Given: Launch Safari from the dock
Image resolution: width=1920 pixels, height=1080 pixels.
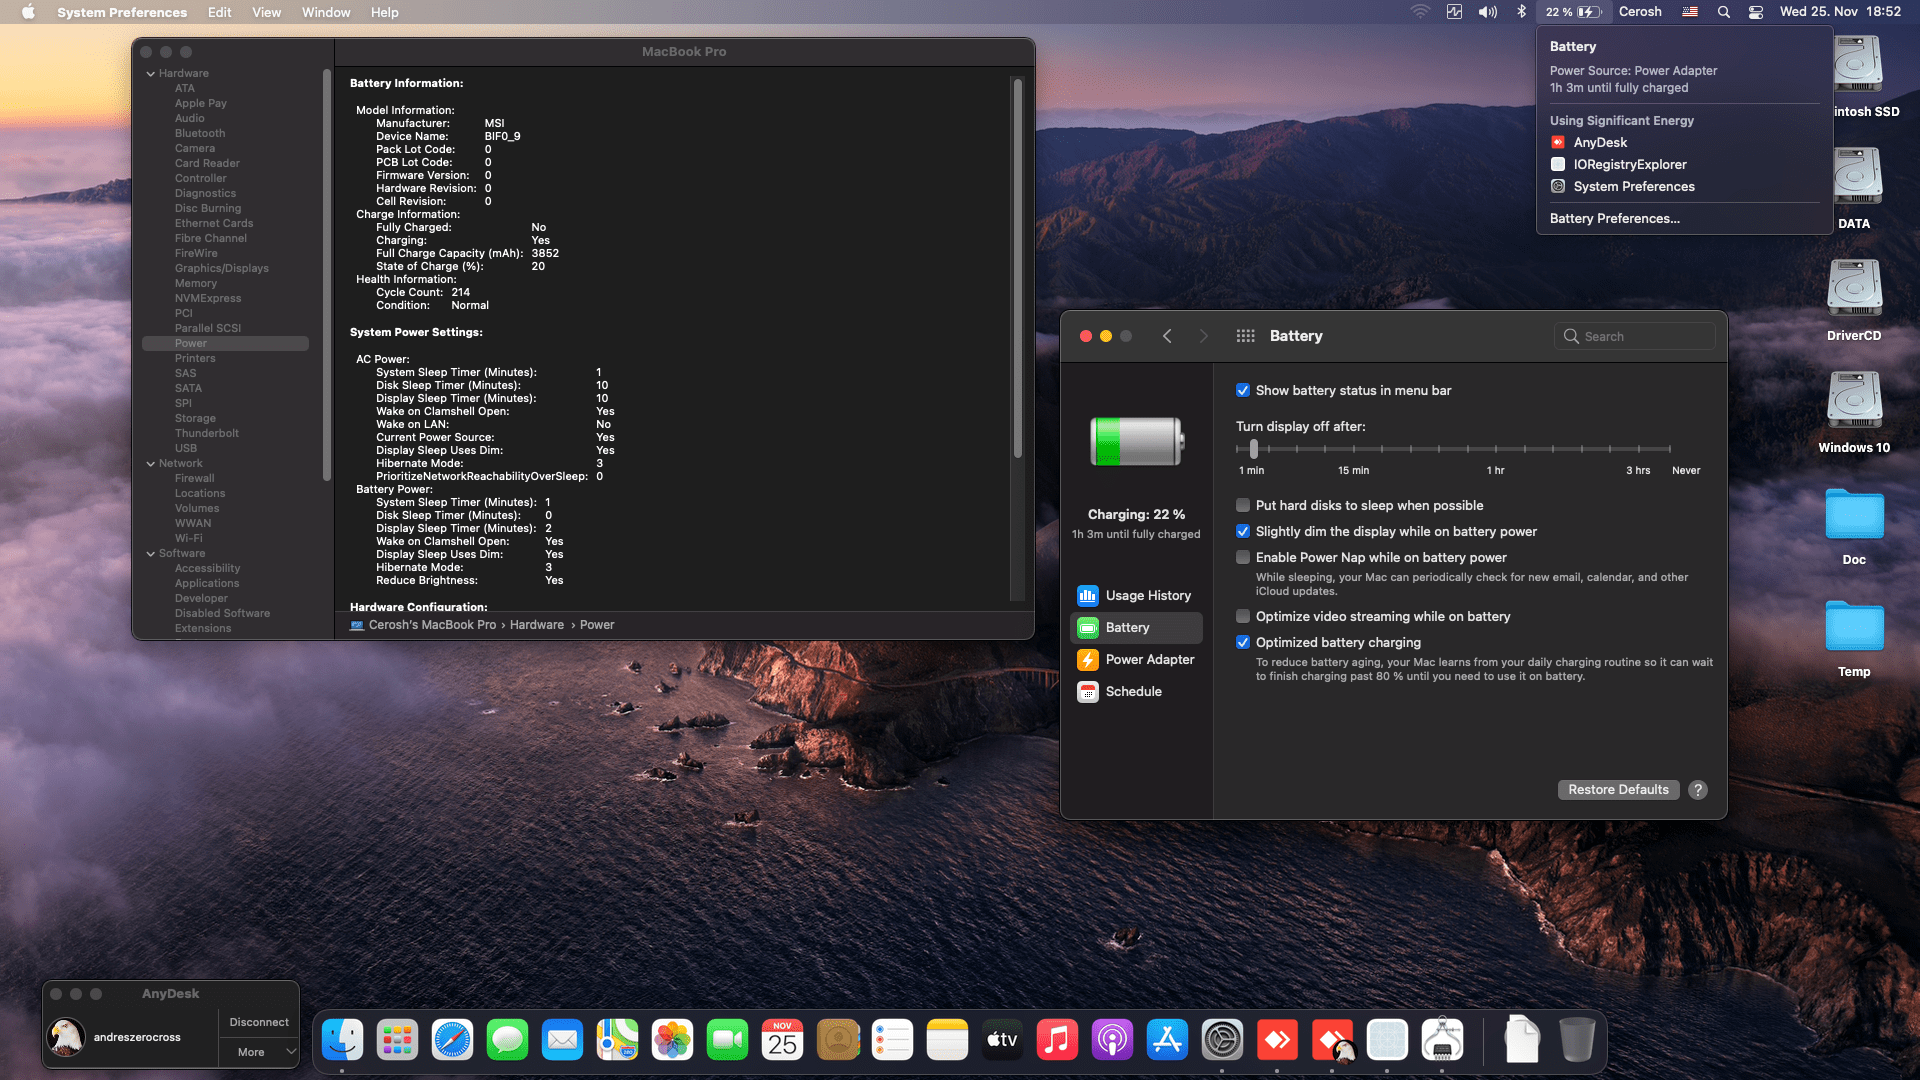Looking at the screenshot, I should [x=452, y=1039].
